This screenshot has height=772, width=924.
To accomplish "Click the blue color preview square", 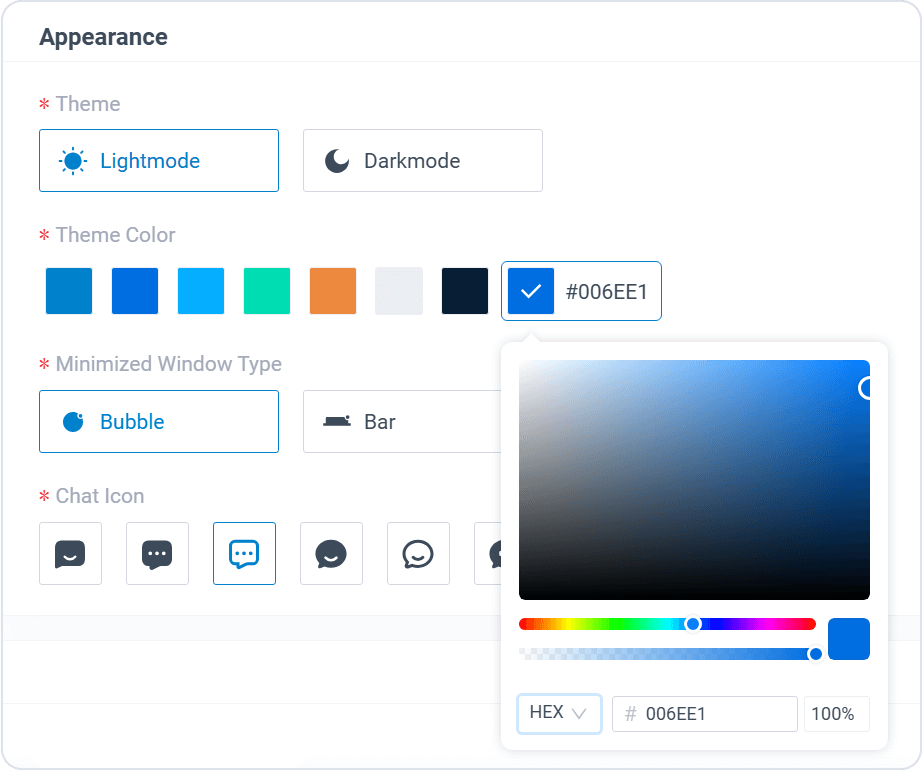I will click(849, 639).
